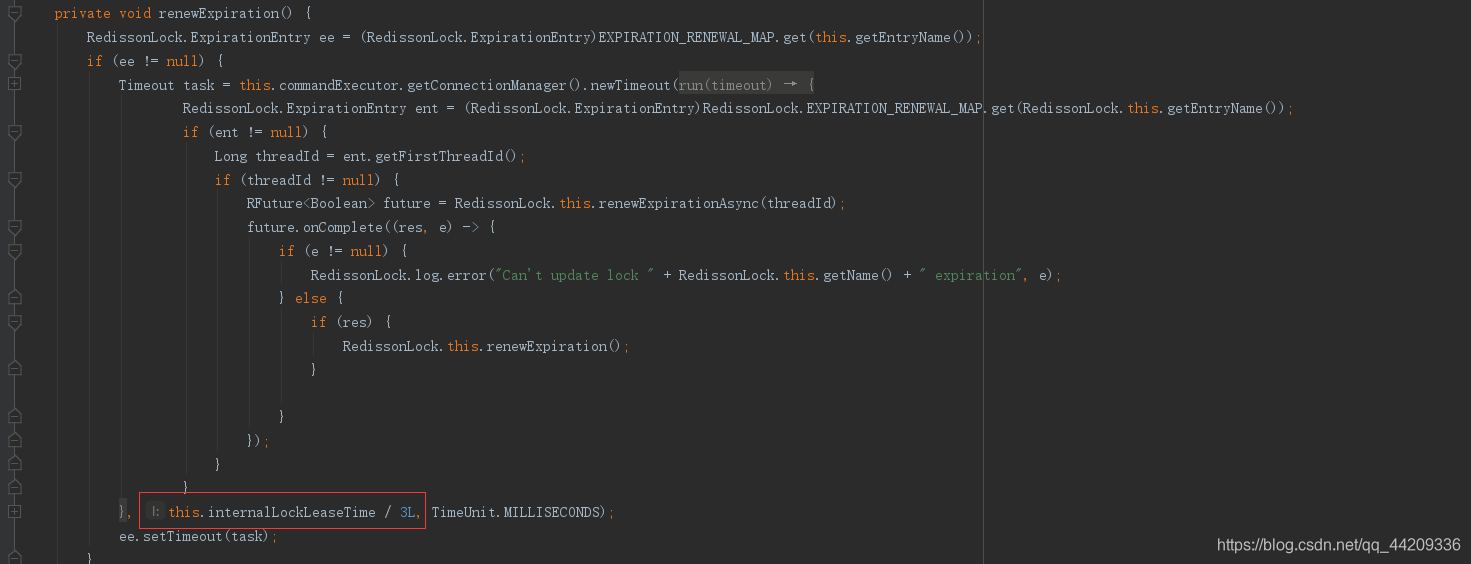Toggle the fold marker on the '} else {' line

coord(14,298)
